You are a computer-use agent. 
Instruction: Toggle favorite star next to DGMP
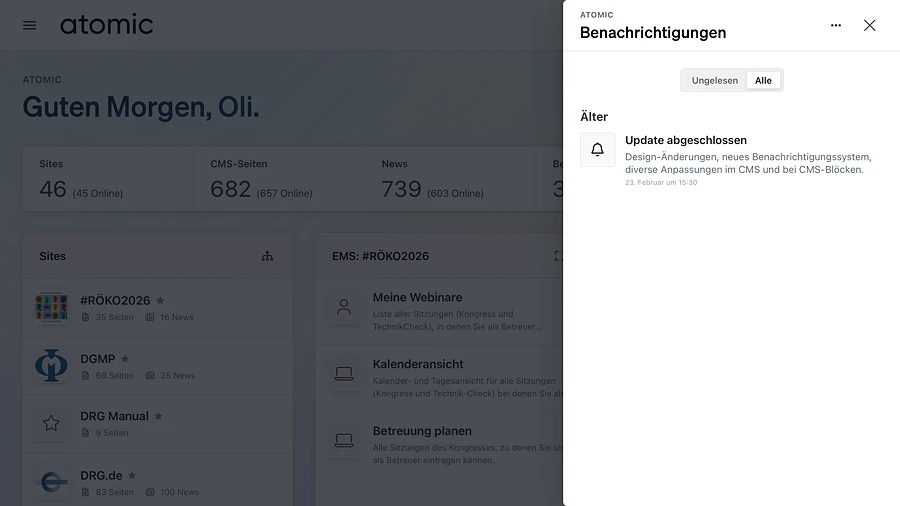pyautogui.click(x=125, y=359)
